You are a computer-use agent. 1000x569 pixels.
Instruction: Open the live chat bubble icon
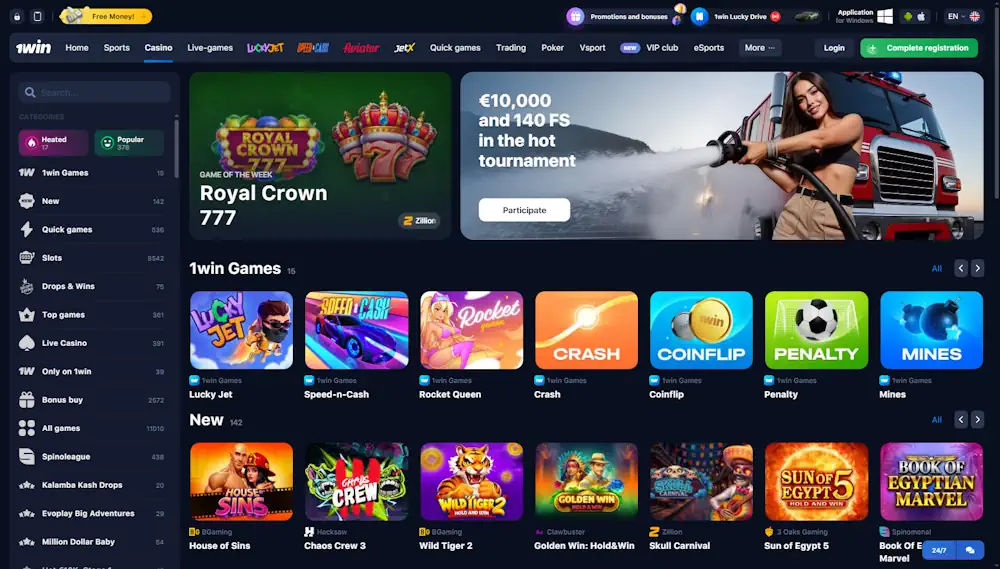coord(970,550)
